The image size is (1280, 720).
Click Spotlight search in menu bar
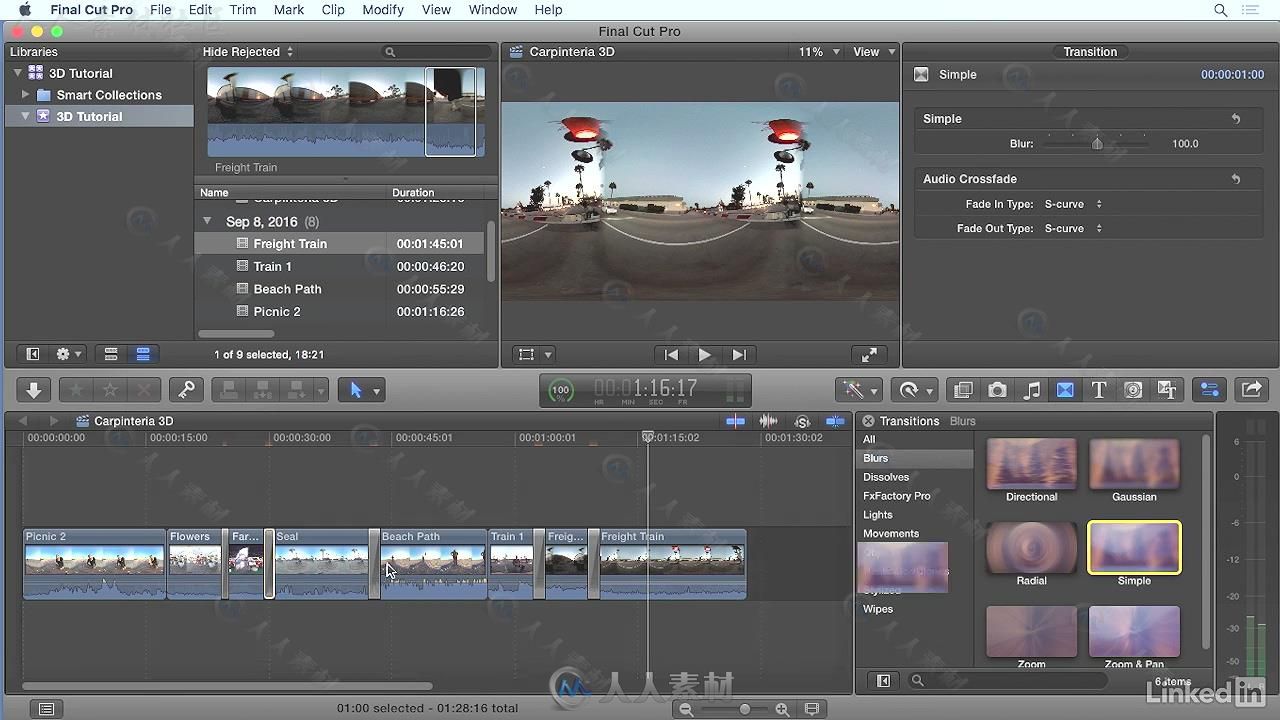click(1220, 10)
